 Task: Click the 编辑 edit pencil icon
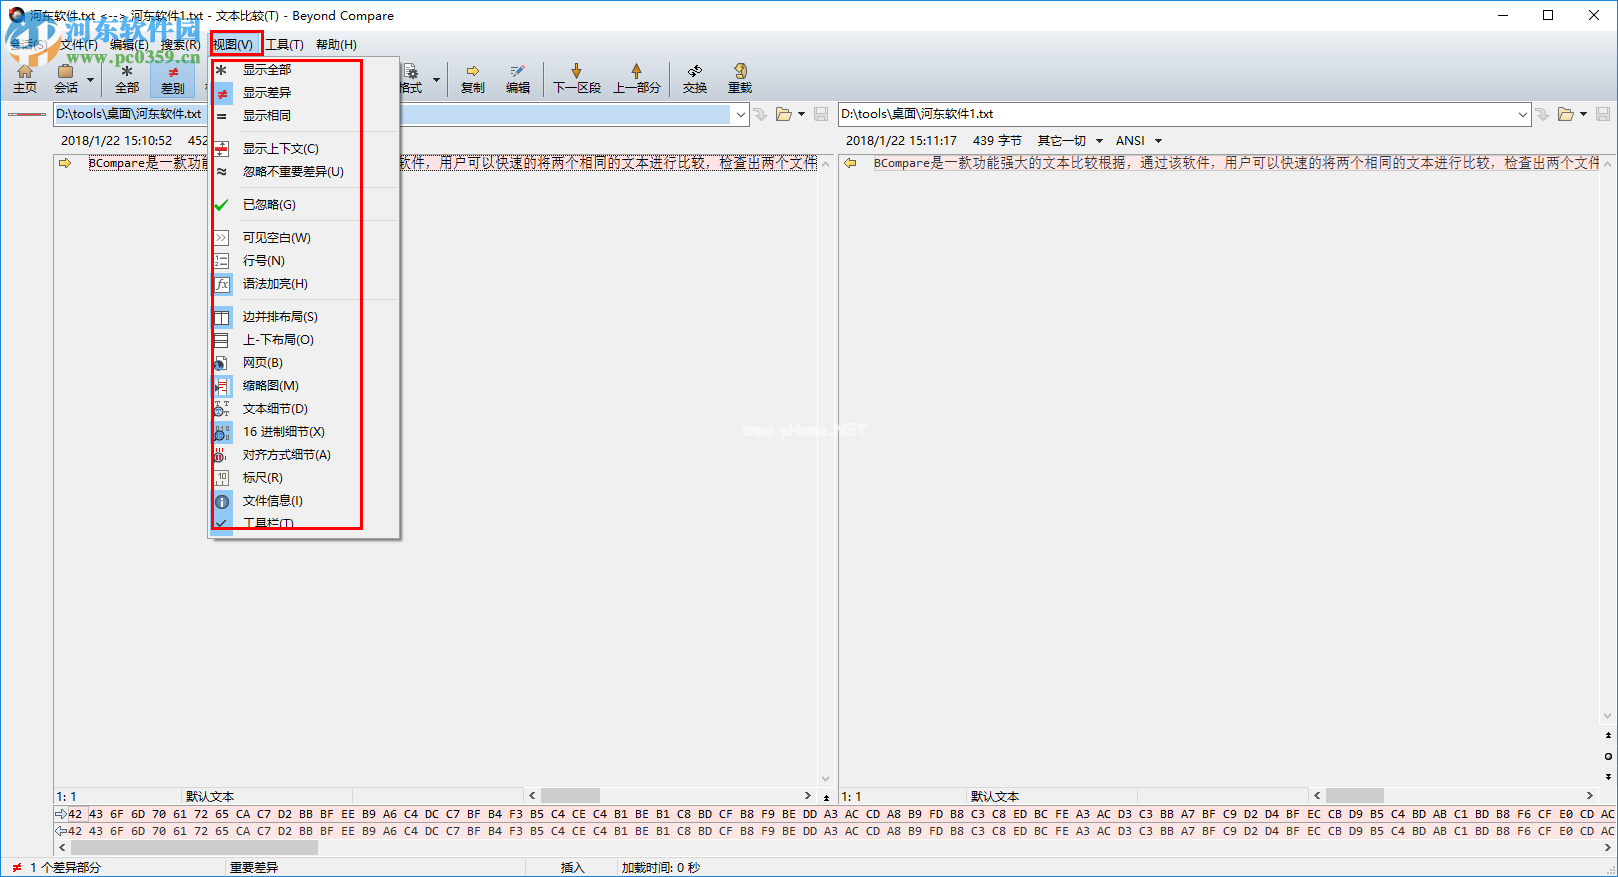518,79
